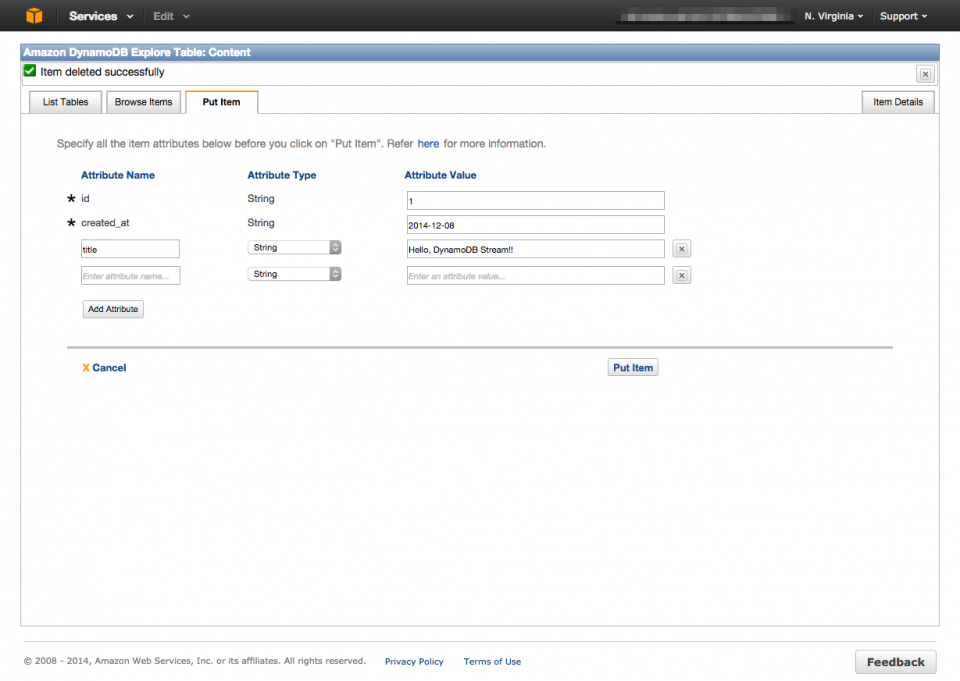Focus the id value field
Image resolution: width=960 pixels, height=681 pixels.
coord(536,200)
